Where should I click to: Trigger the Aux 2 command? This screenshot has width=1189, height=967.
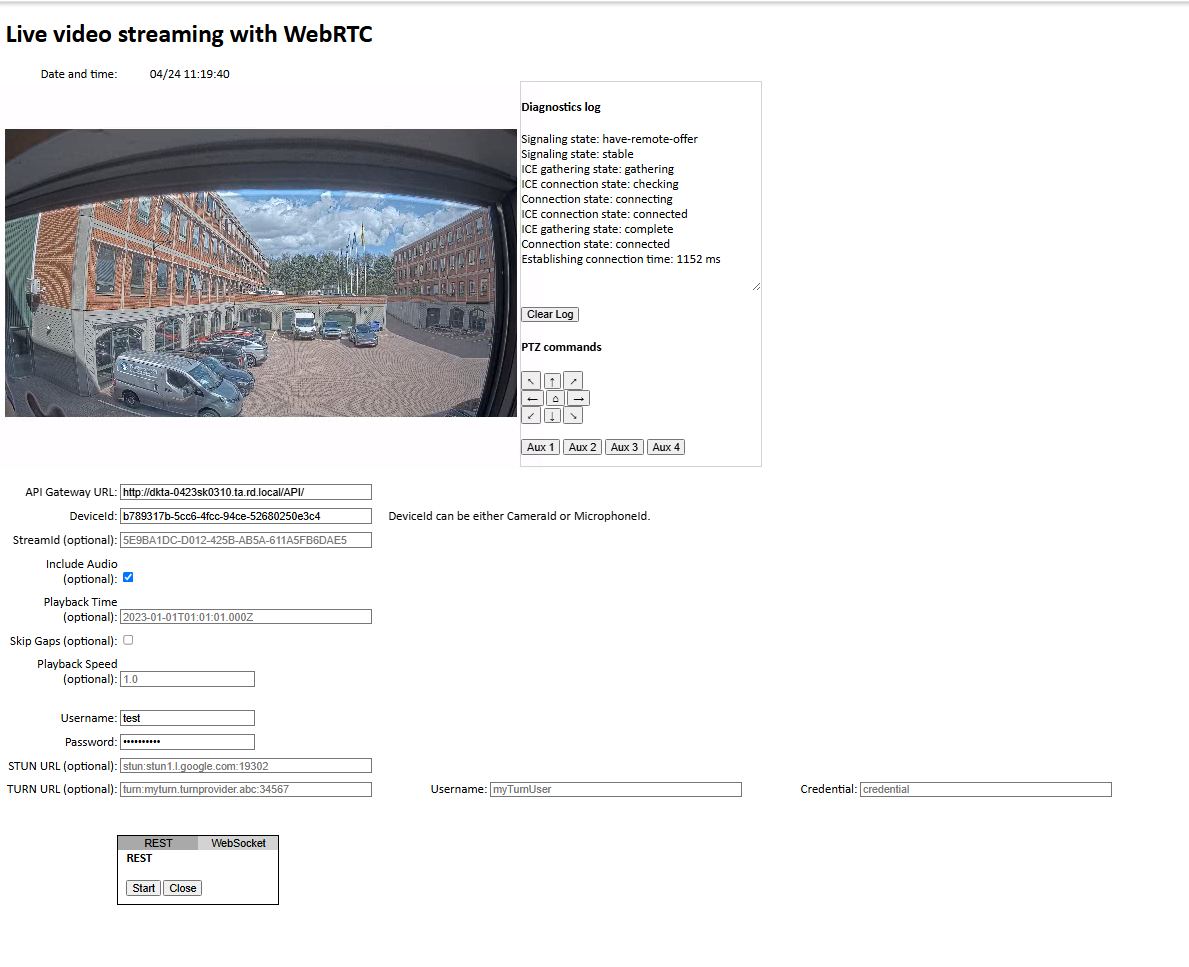tap(582, 447)
